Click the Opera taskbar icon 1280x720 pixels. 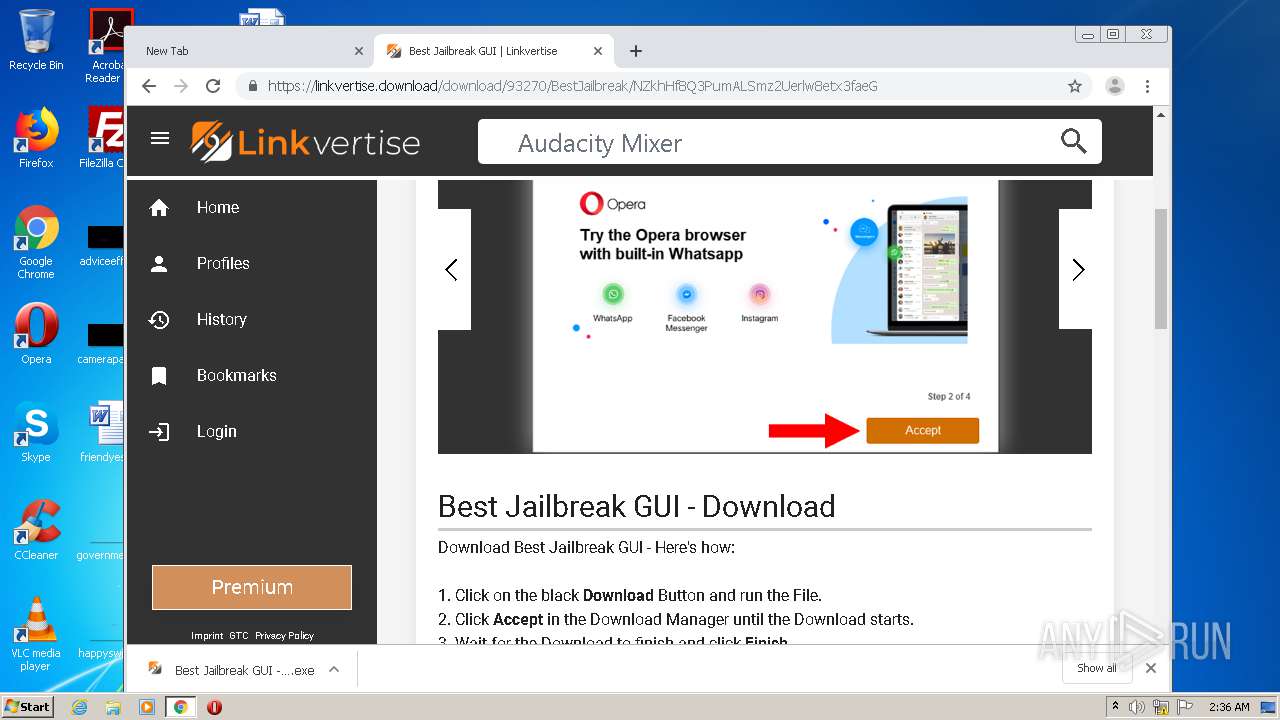tap(214, 707)
